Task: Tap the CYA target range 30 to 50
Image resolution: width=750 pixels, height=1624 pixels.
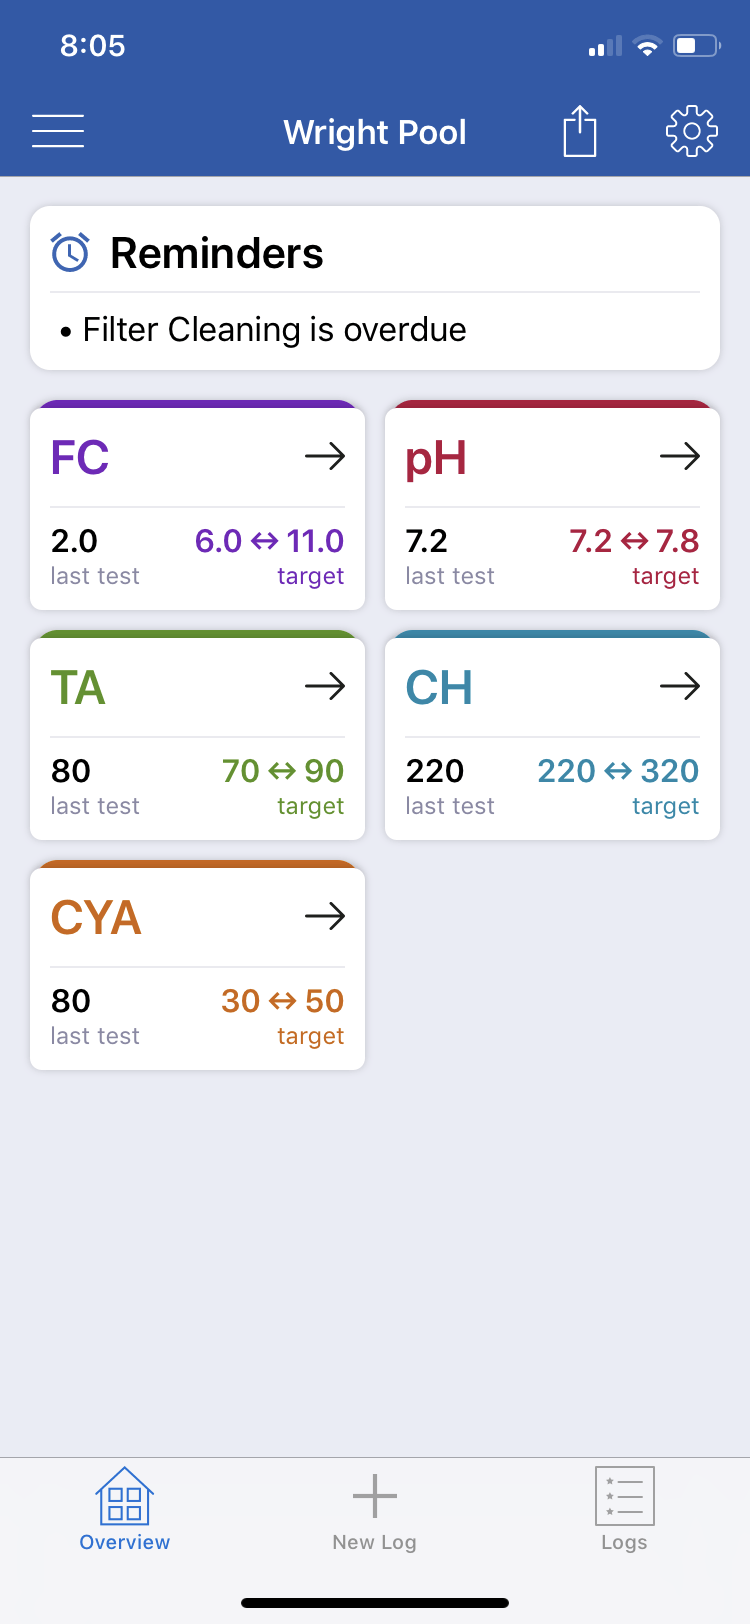Action: click(x=283, y=1001)
